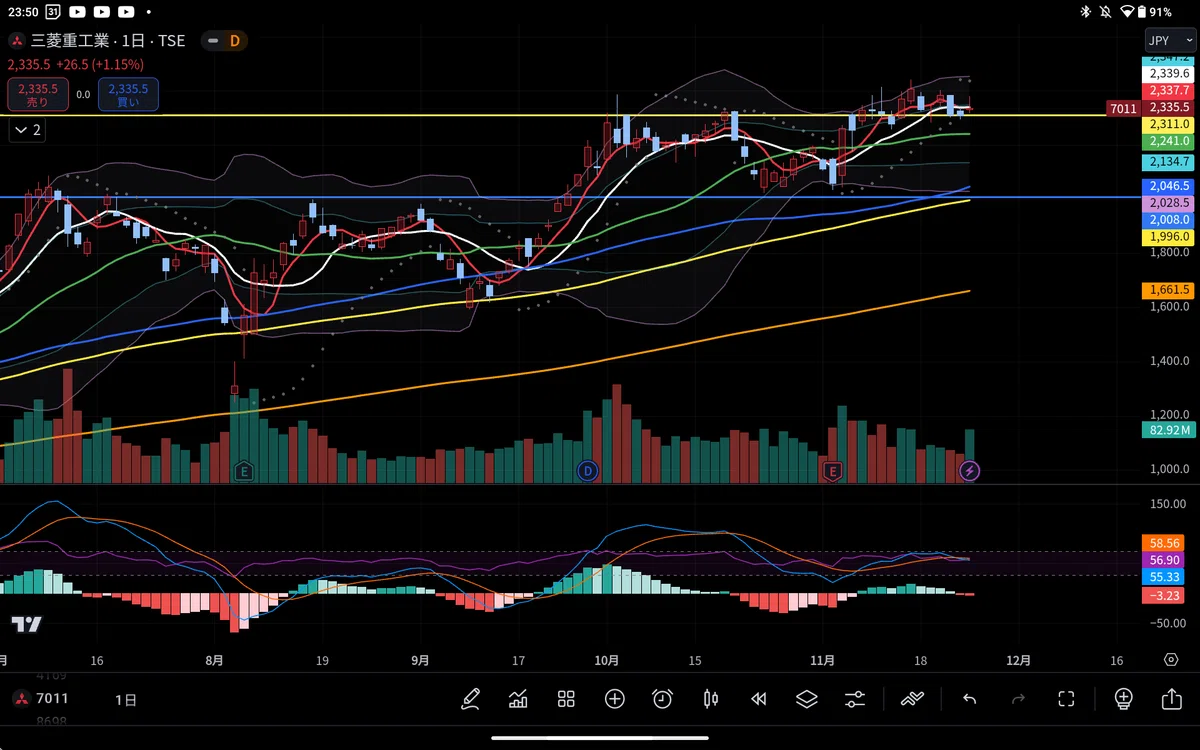Undo the last chart action
1200x750 pixels.
[969, 699]
